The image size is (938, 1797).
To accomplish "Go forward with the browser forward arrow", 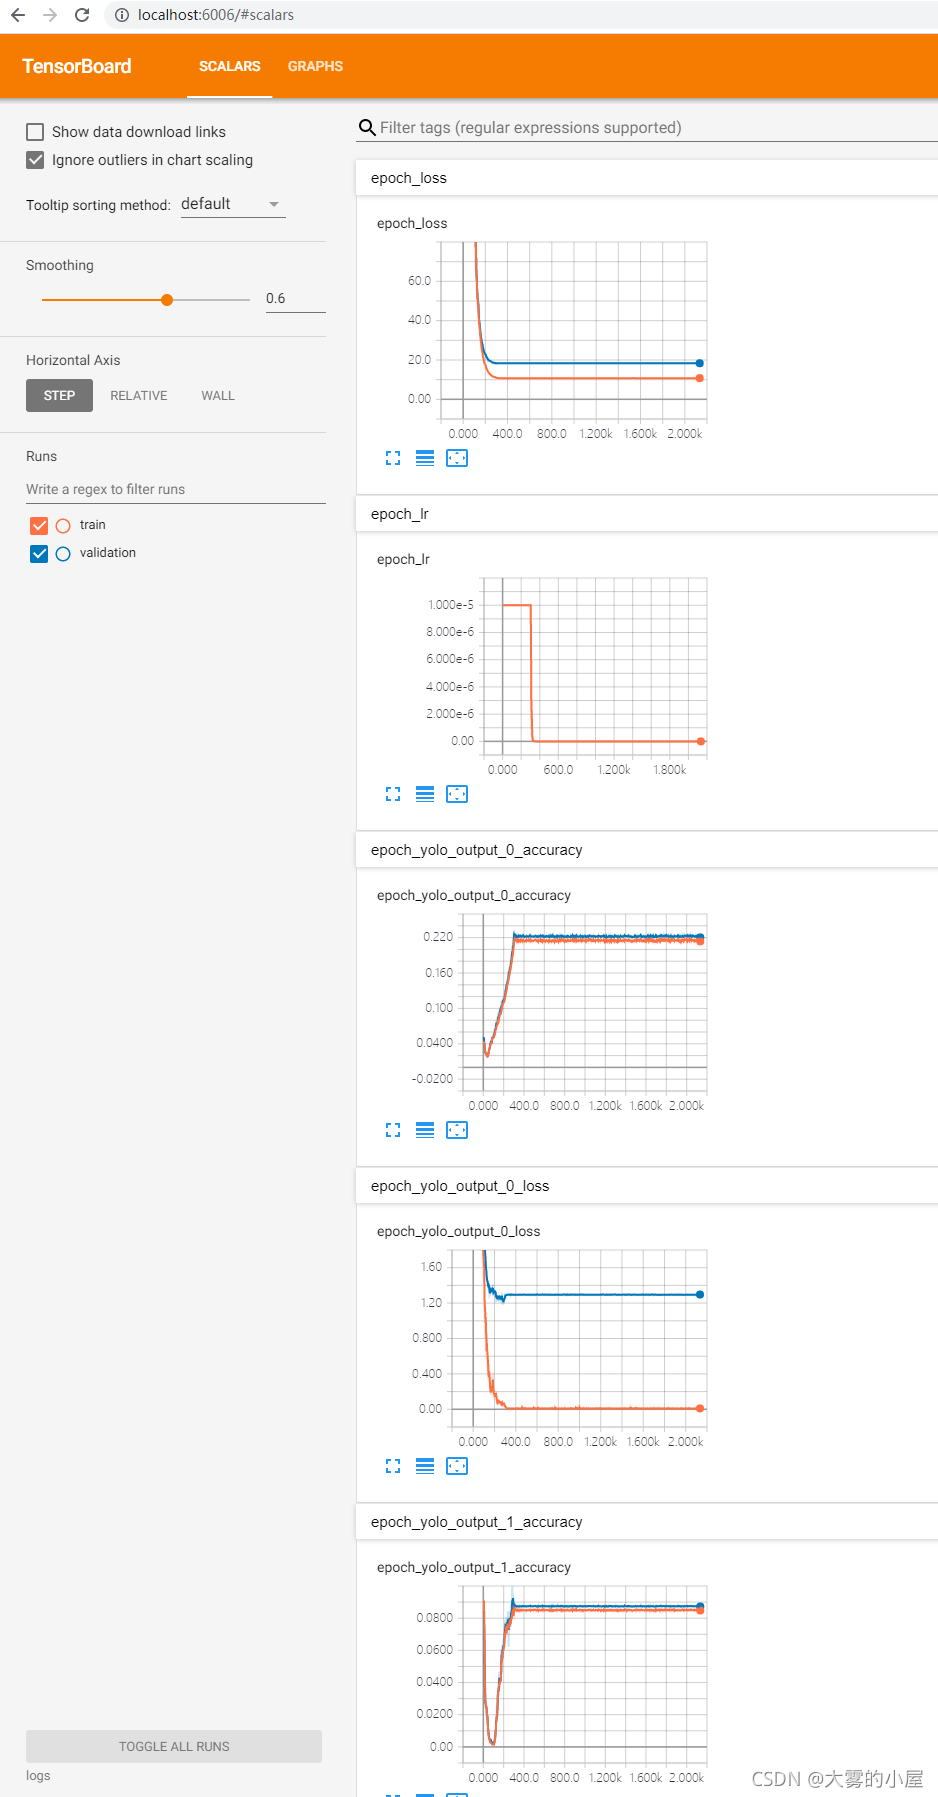I will [50, 15].
